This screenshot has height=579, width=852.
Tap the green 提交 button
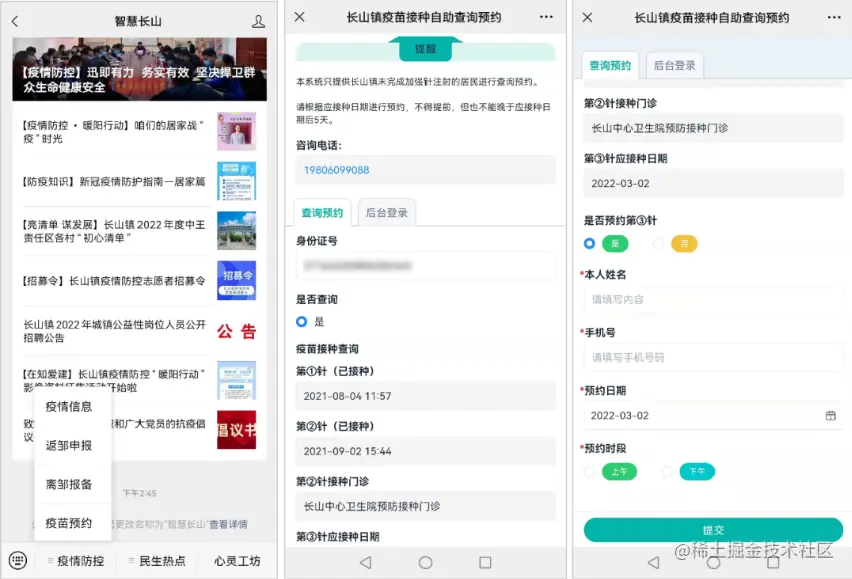(x=713, y=530)
